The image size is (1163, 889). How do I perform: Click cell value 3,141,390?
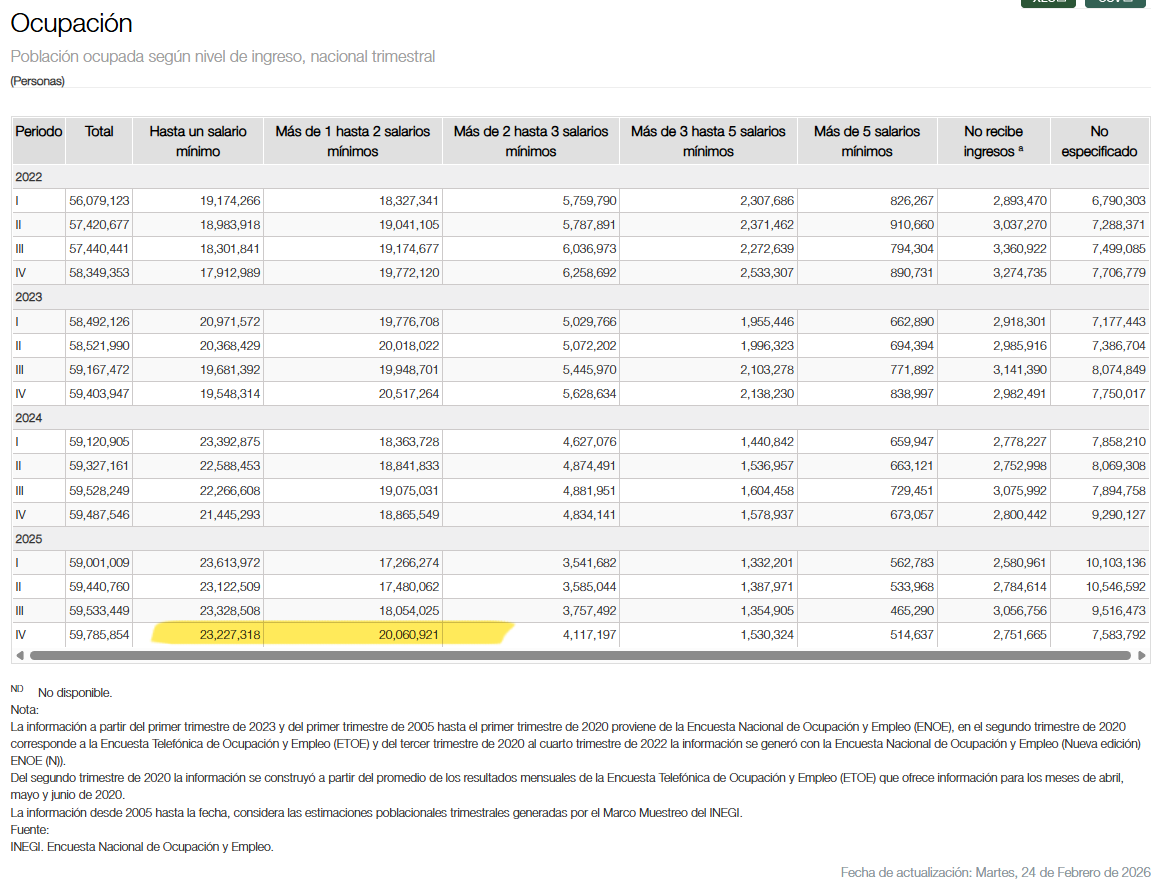1020,369
